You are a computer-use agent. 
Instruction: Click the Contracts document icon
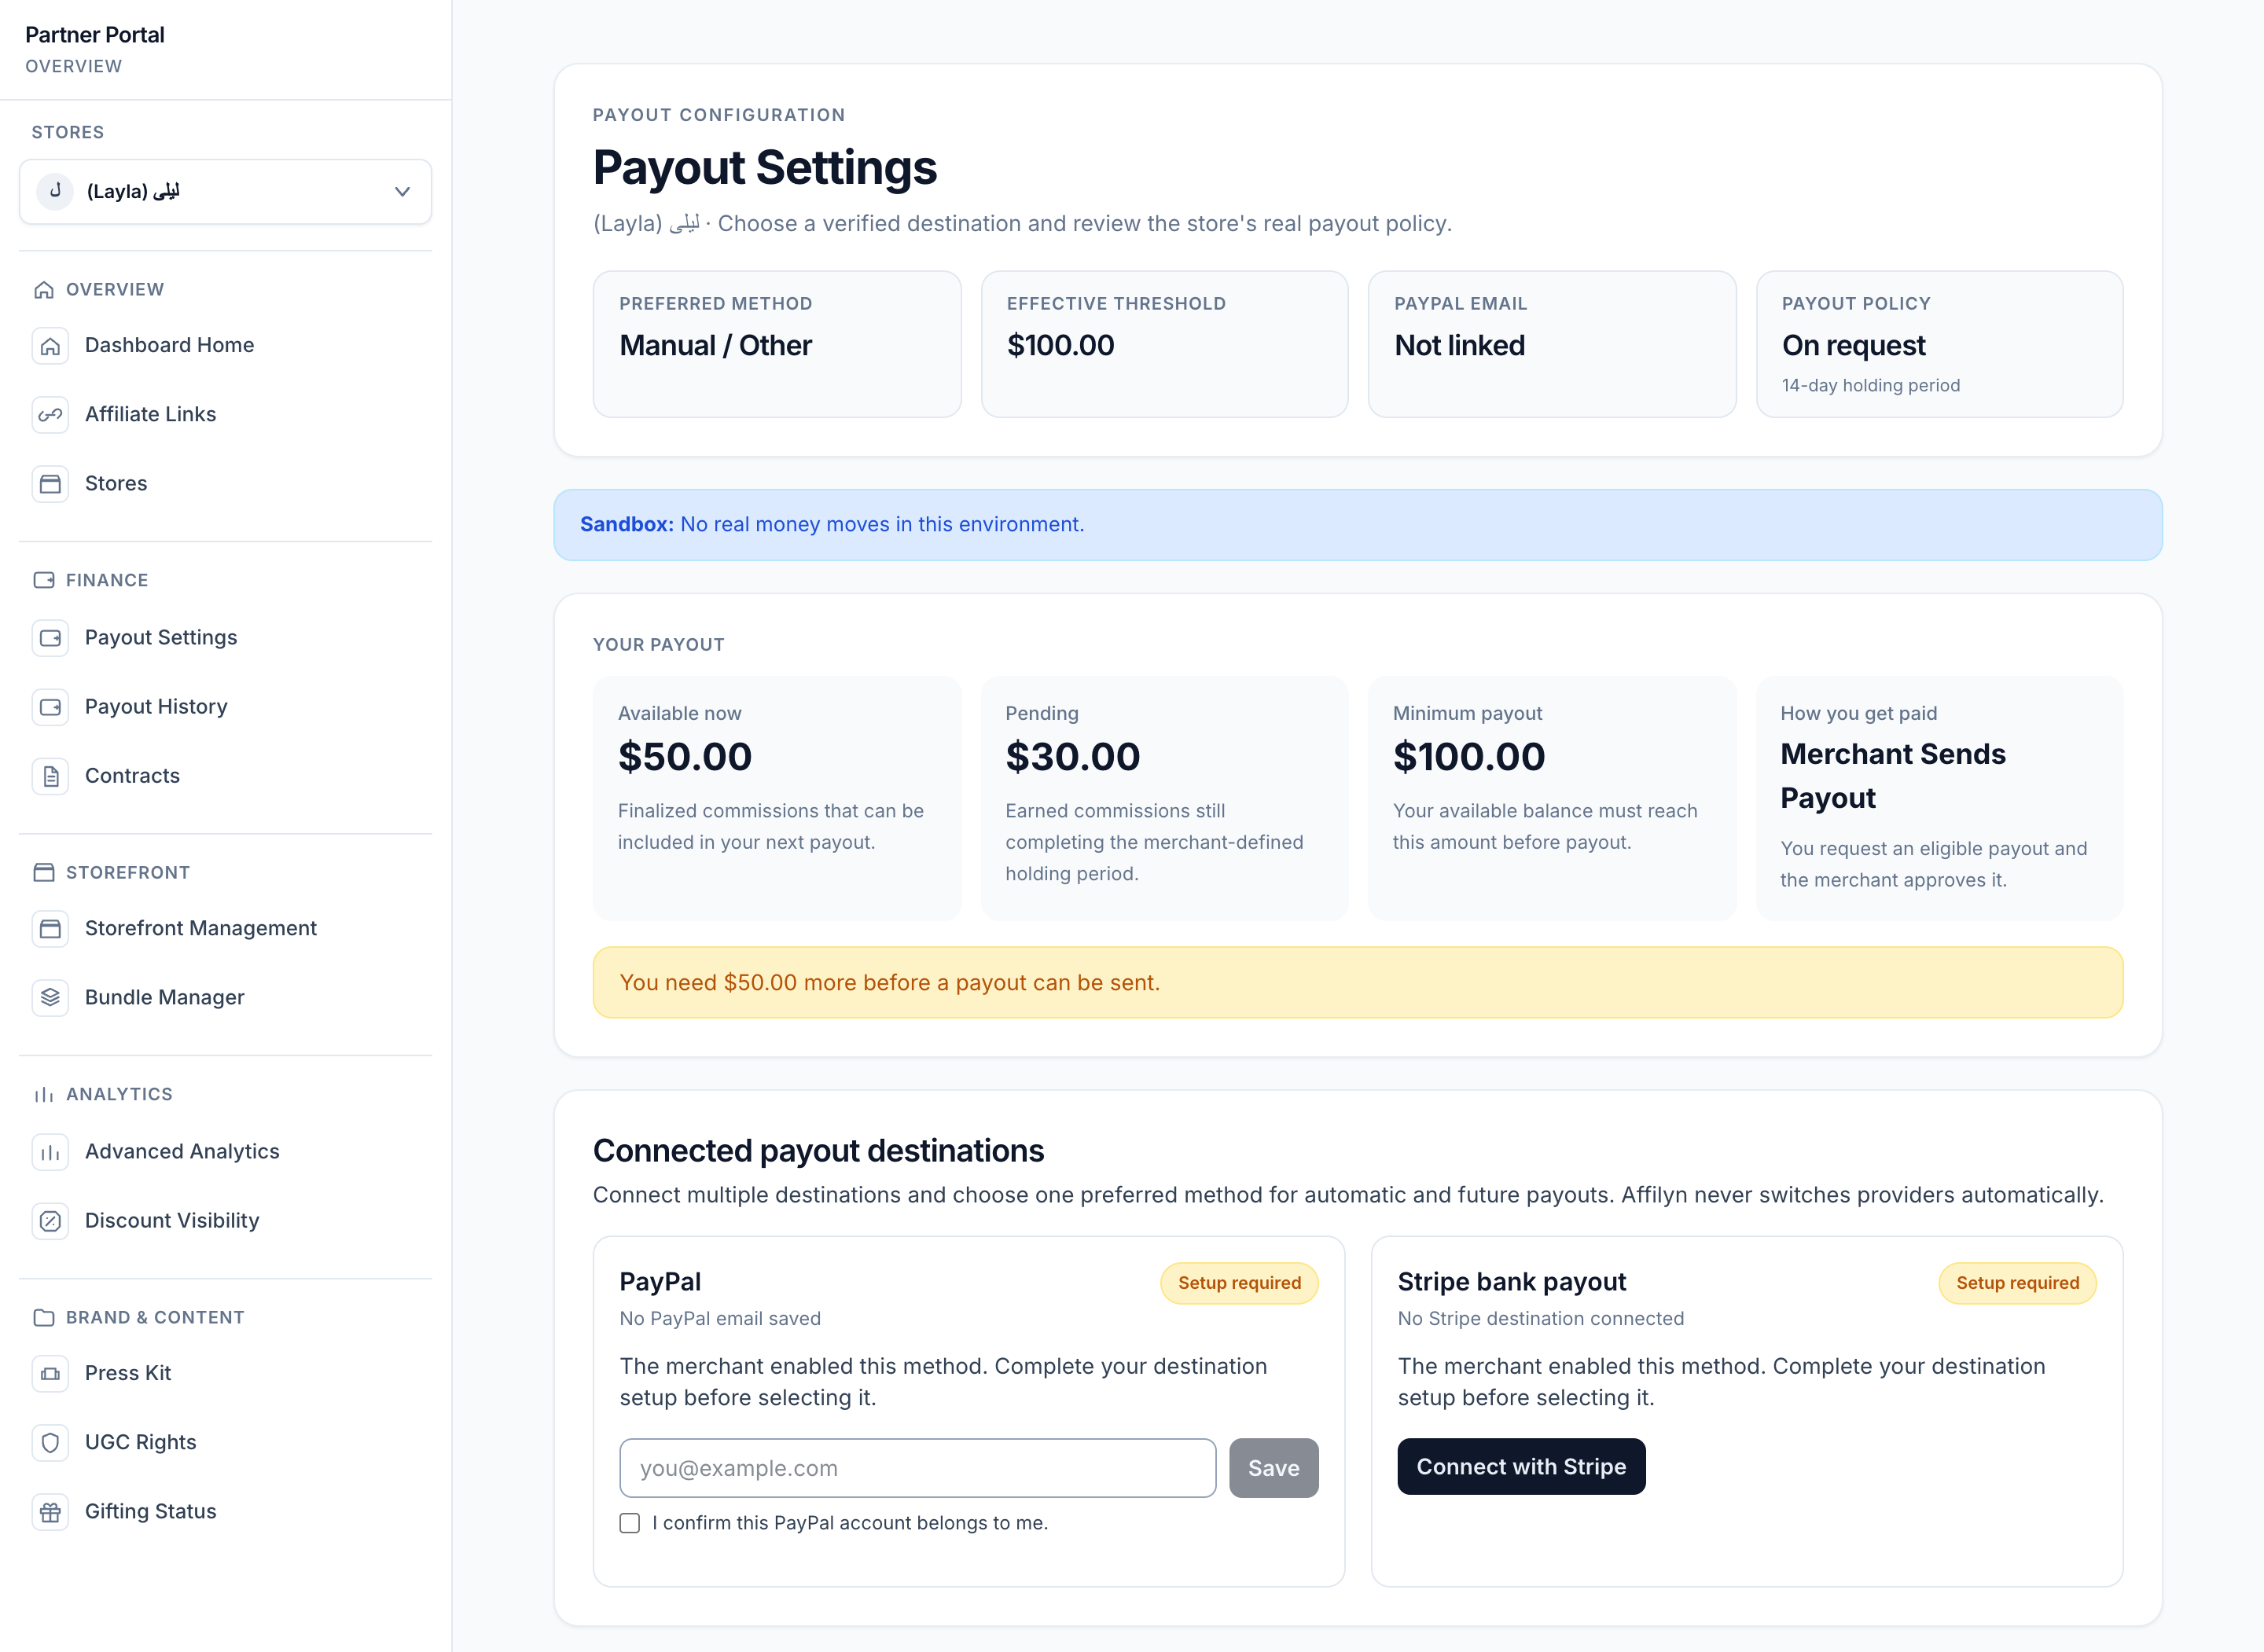coord(50,776)
